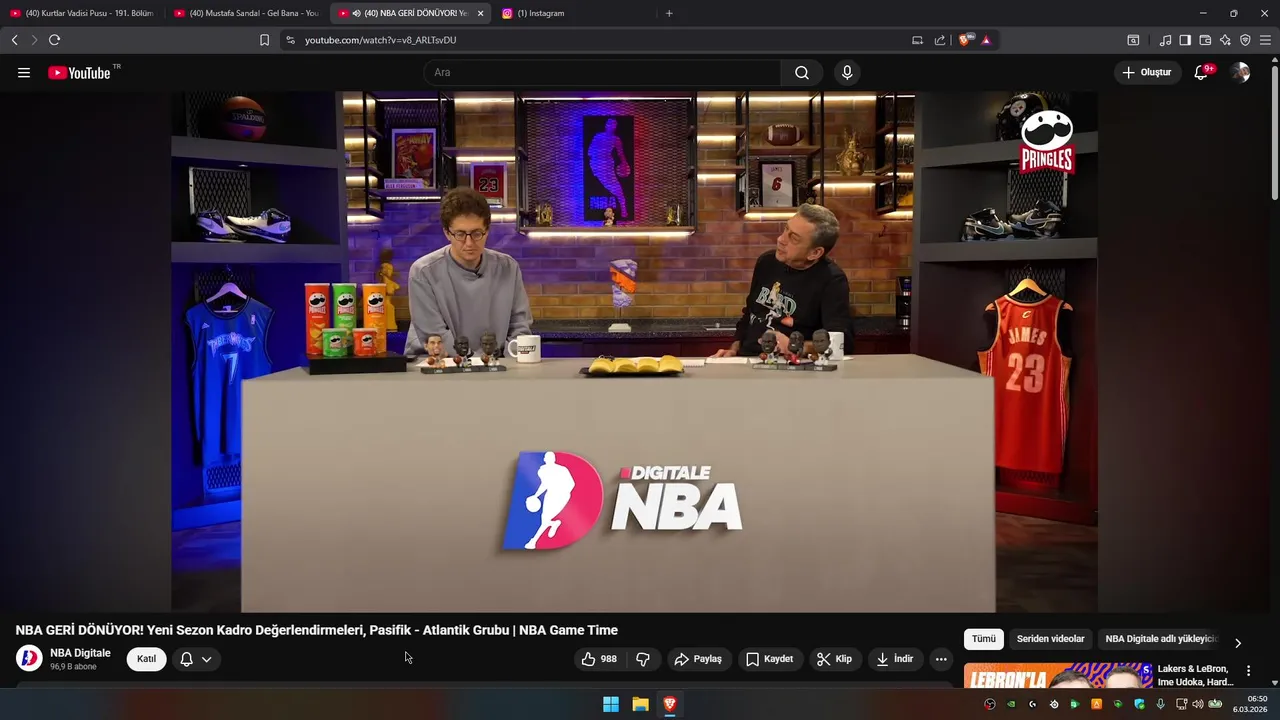Open the taskbar volume icon

(1198, 704)
